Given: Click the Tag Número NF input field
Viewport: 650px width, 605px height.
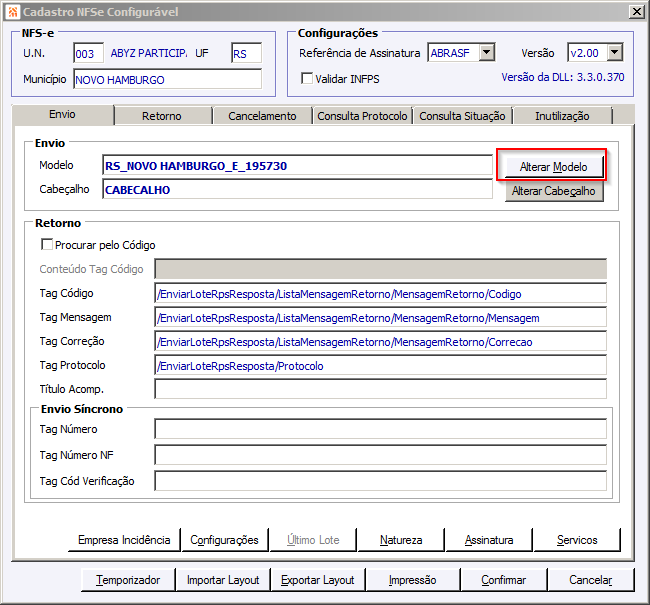Looking at the screenshot, I should pos(381,455).
